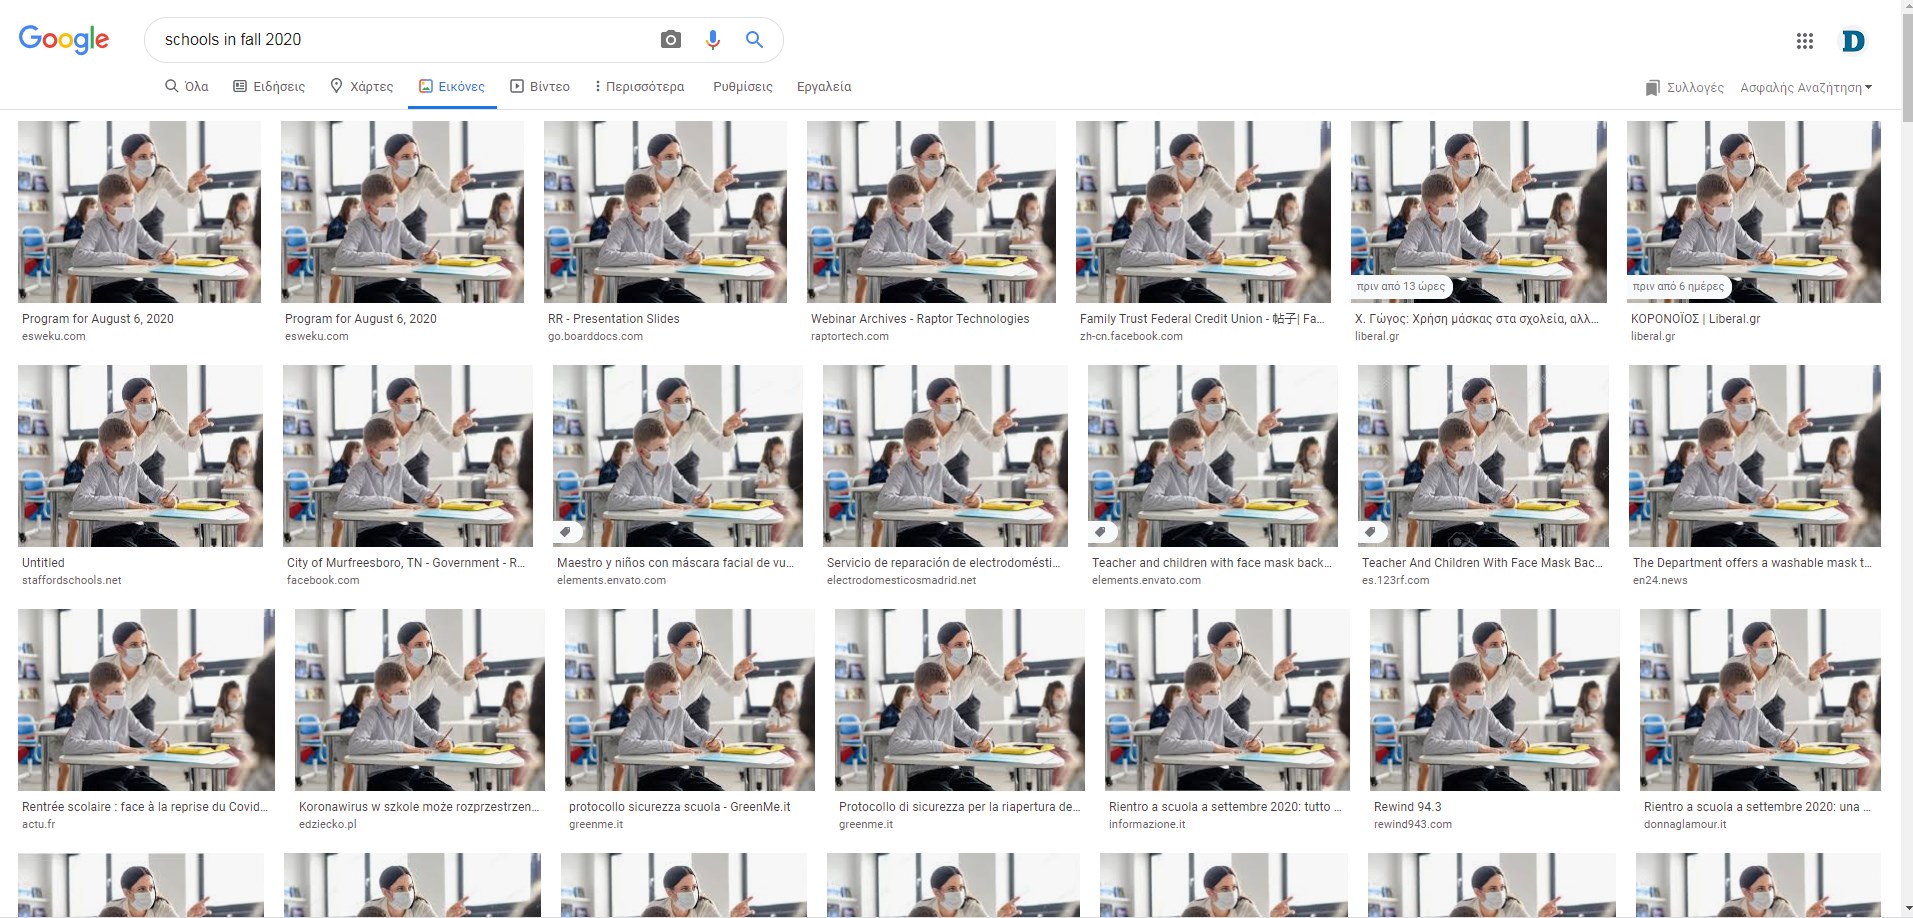The height and width of the screenshot is (918, 1913).
Task: Open the account avatar with the D
Action: pos(1853,41)
